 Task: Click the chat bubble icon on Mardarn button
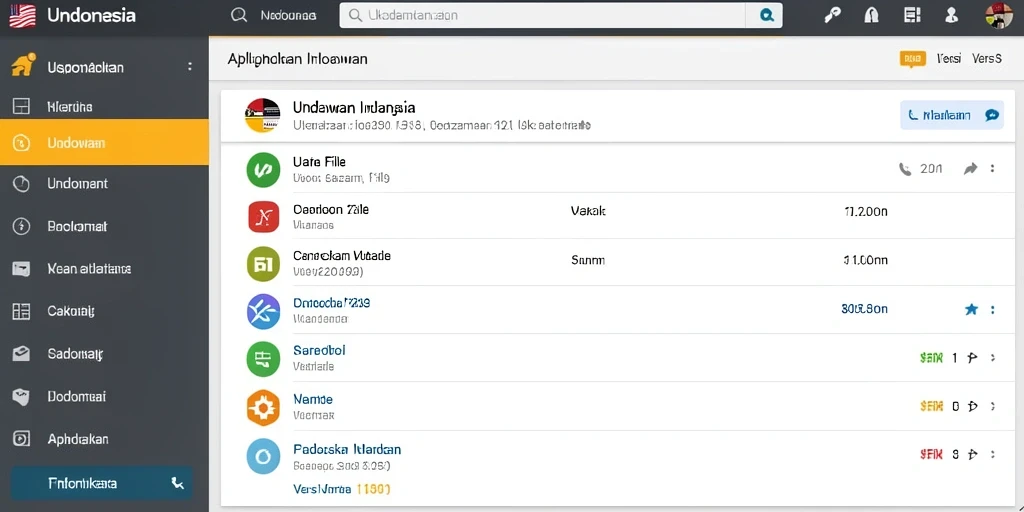(991, 115)
